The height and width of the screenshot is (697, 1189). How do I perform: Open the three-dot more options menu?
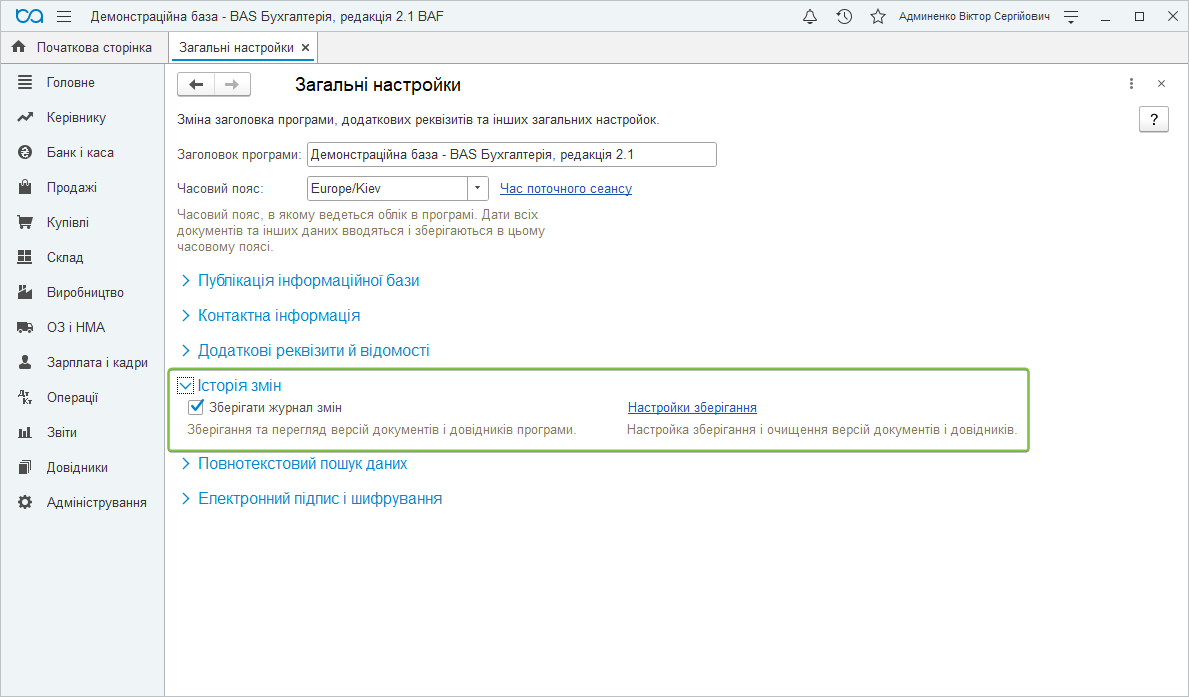pos(1131,84)
